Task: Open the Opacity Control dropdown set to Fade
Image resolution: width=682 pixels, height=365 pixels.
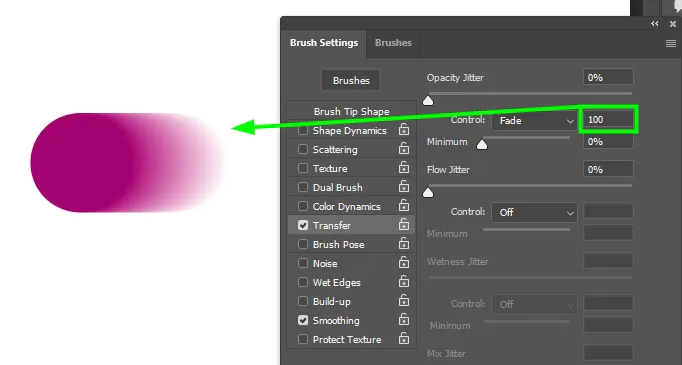Action: coord(535,121)
